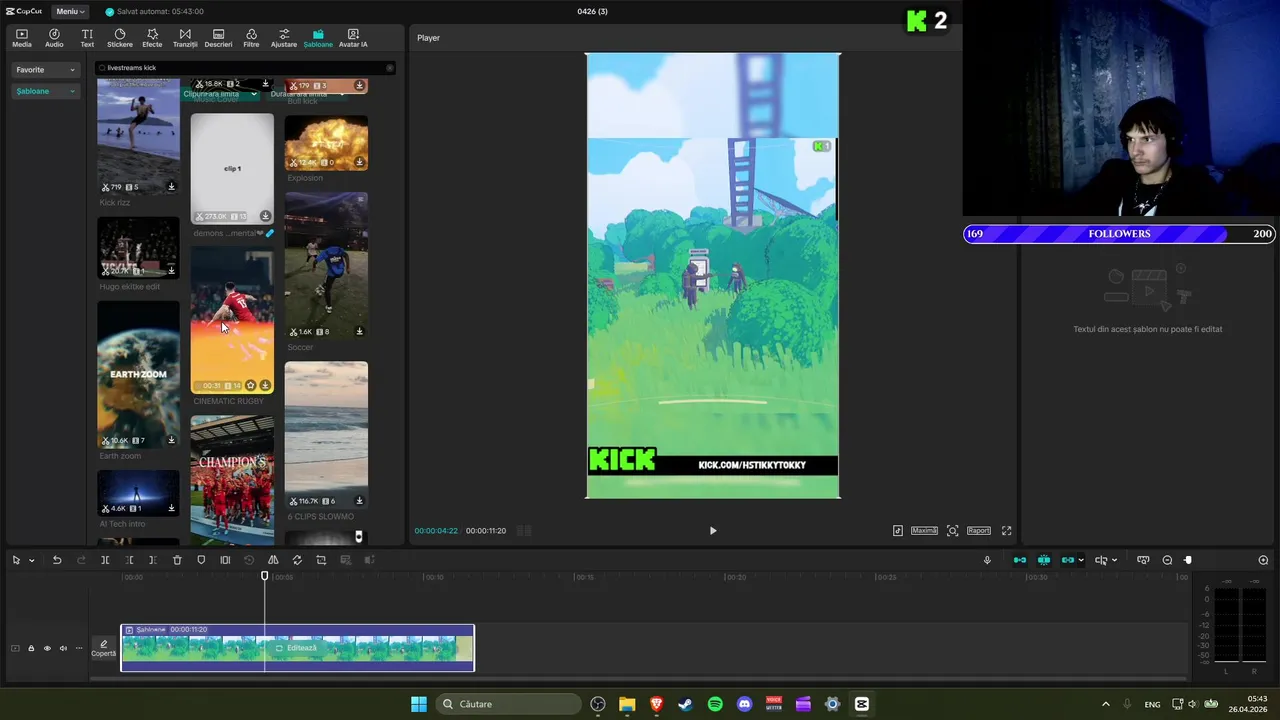
Task: Open the linkage options dropdown arrow
Action: click(x=1081, y=560)
